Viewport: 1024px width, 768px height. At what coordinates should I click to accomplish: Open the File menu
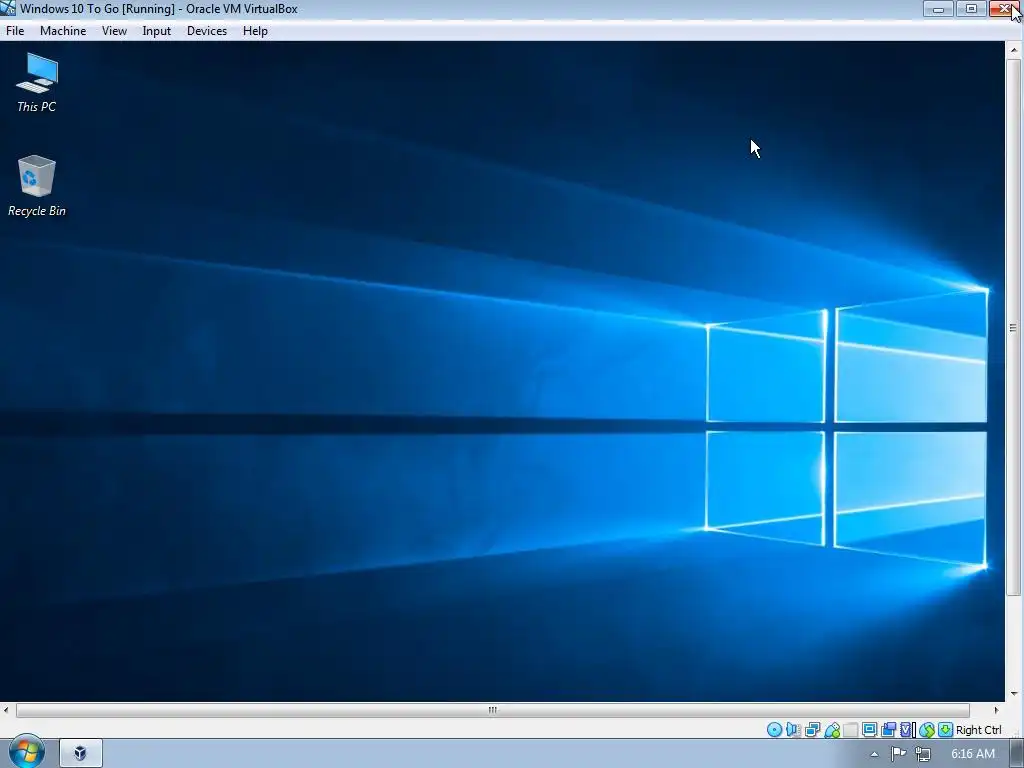pyautogui.click(x=15, y=31)
